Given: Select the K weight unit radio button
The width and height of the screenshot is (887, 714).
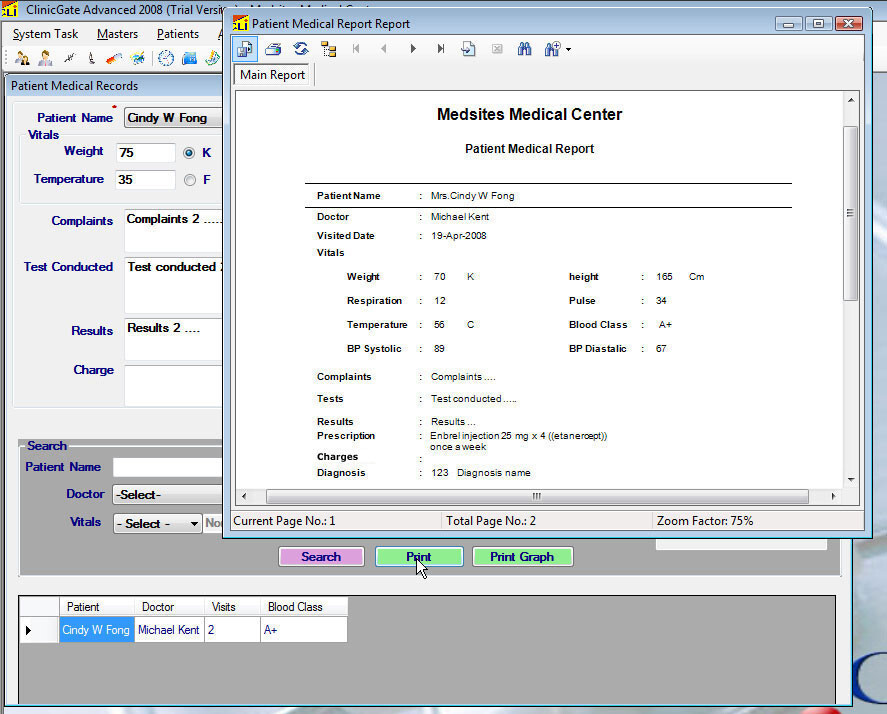Looking at the screenshot, I should pos(189,153).
